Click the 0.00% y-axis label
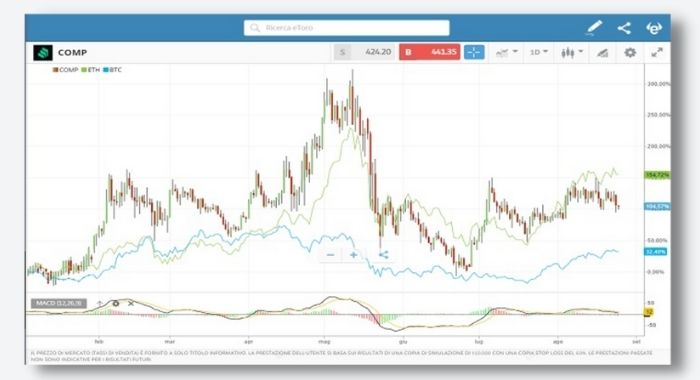Image resolution: width=700 pixels, height=380 pixels. [x=656, y=271]
